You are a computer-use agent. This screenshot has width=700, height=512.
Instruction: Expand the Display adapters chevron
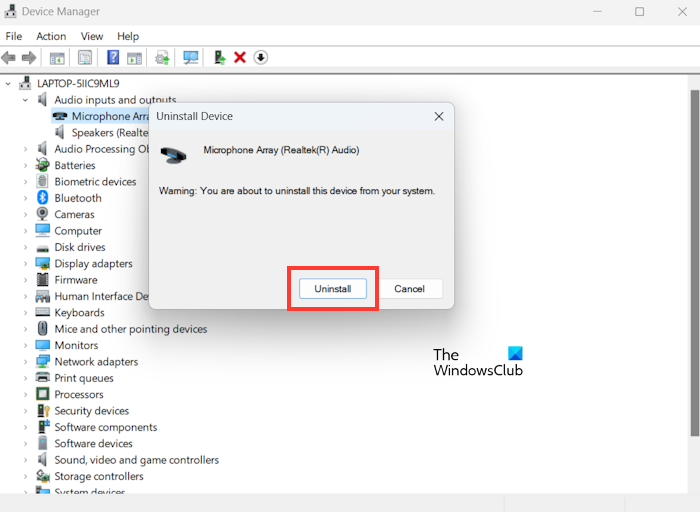[25, 264]
